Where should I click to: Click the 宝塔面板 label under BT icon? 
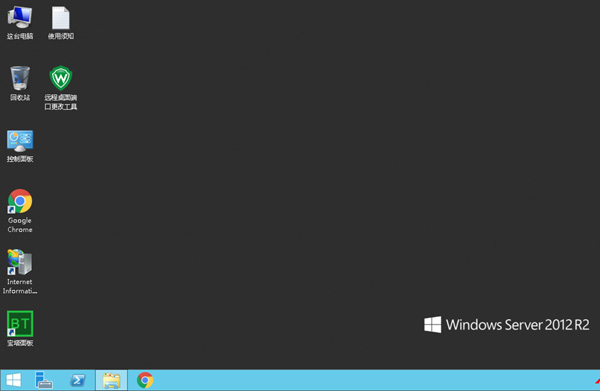point(20,343)
